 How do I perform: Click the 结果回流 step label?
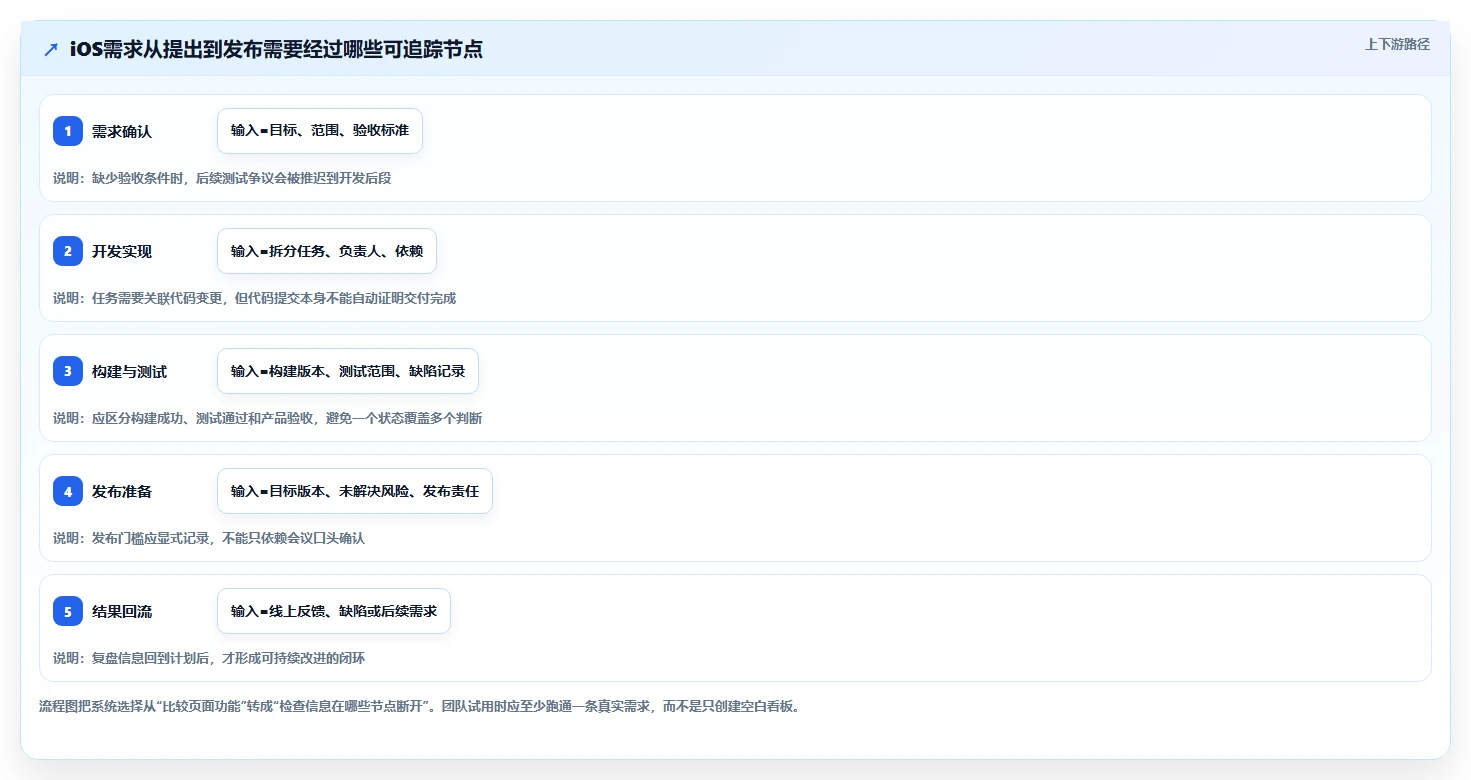coord(122,611)
